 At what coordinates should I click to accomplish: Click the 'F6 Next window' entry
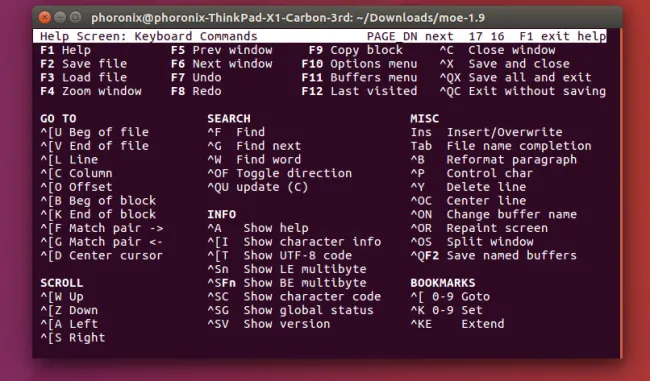pos(221,64)
